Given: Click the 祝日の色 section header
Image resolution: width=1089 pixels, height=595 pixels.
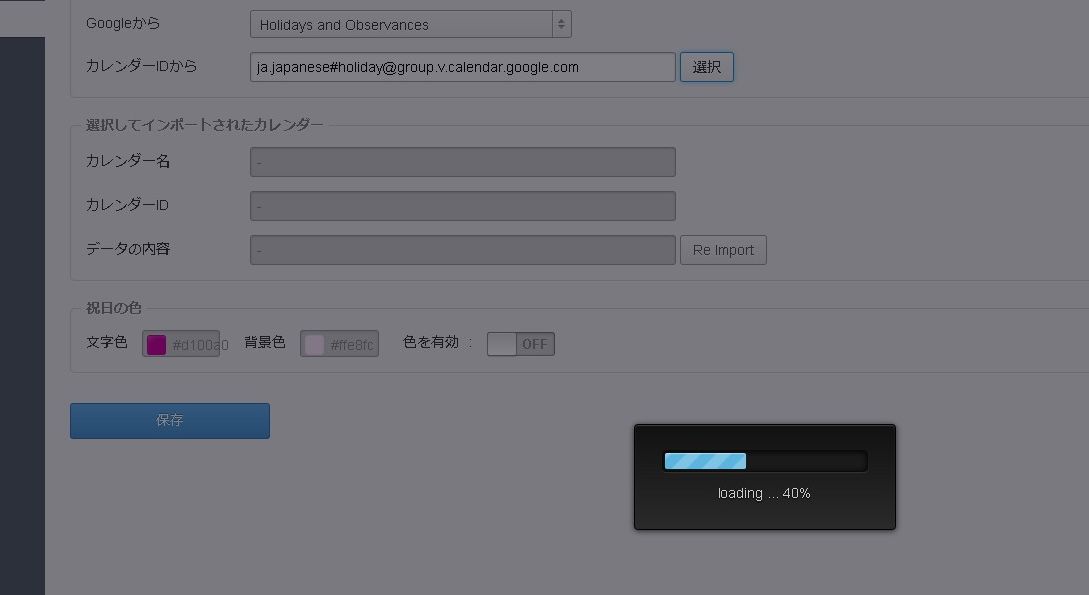Looking at the screenshot, I should [112, 308].
